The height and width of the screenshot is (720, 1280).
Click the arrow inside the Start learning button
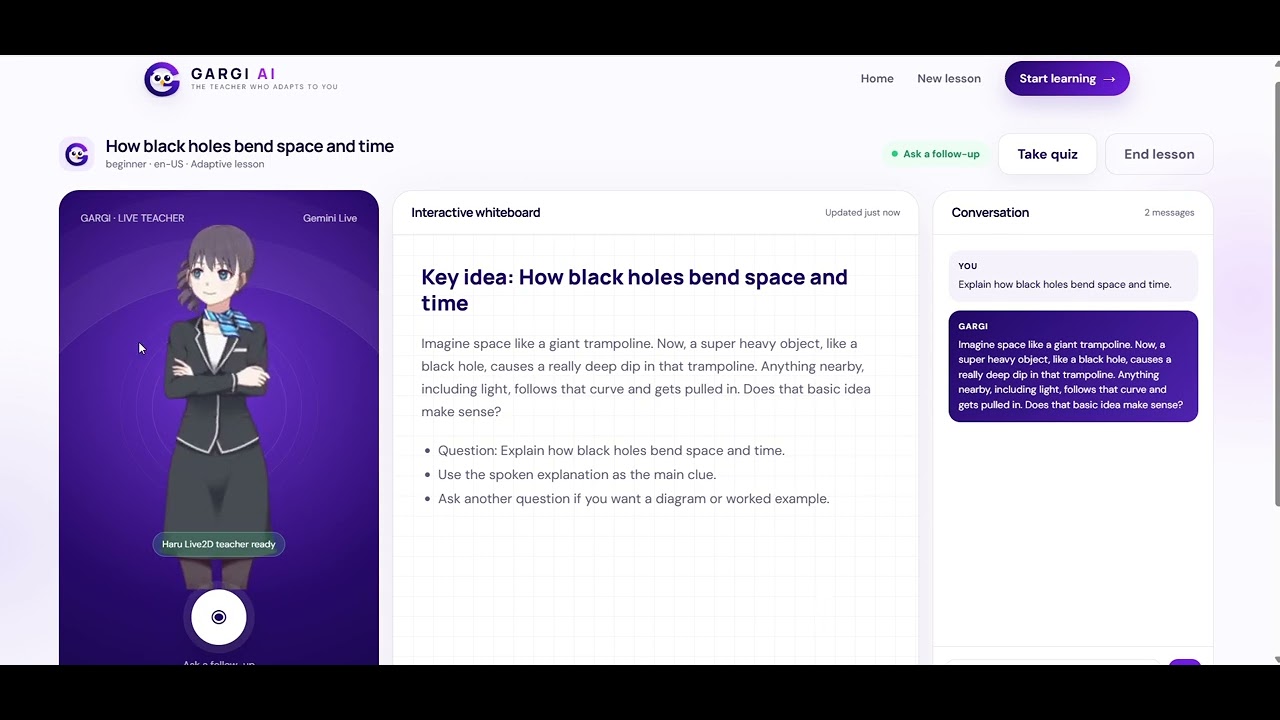(1109, 79)
